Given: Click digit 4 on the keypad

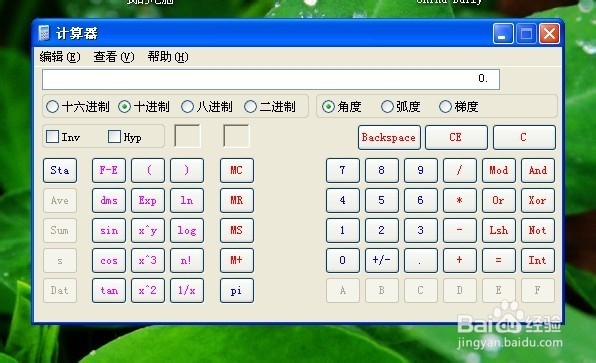Looking at the screenshot, I should [x=342, y=200].
